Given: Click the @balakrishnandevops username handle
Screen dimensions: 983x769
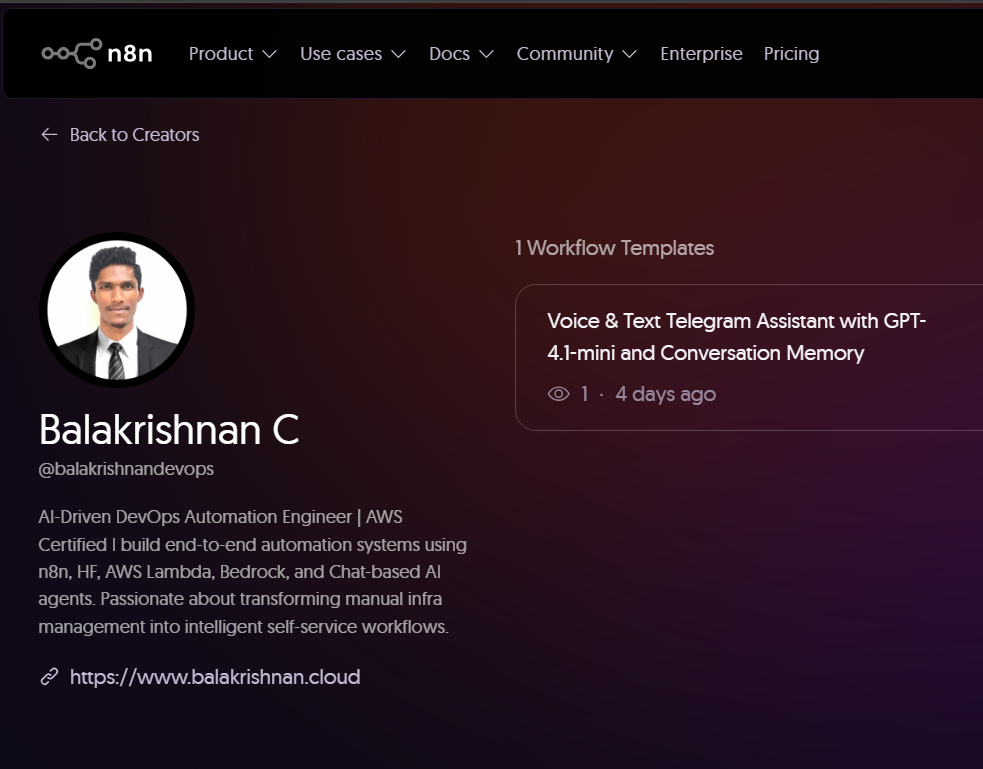Looking at the screenshot, I should (x=126, y=468).
